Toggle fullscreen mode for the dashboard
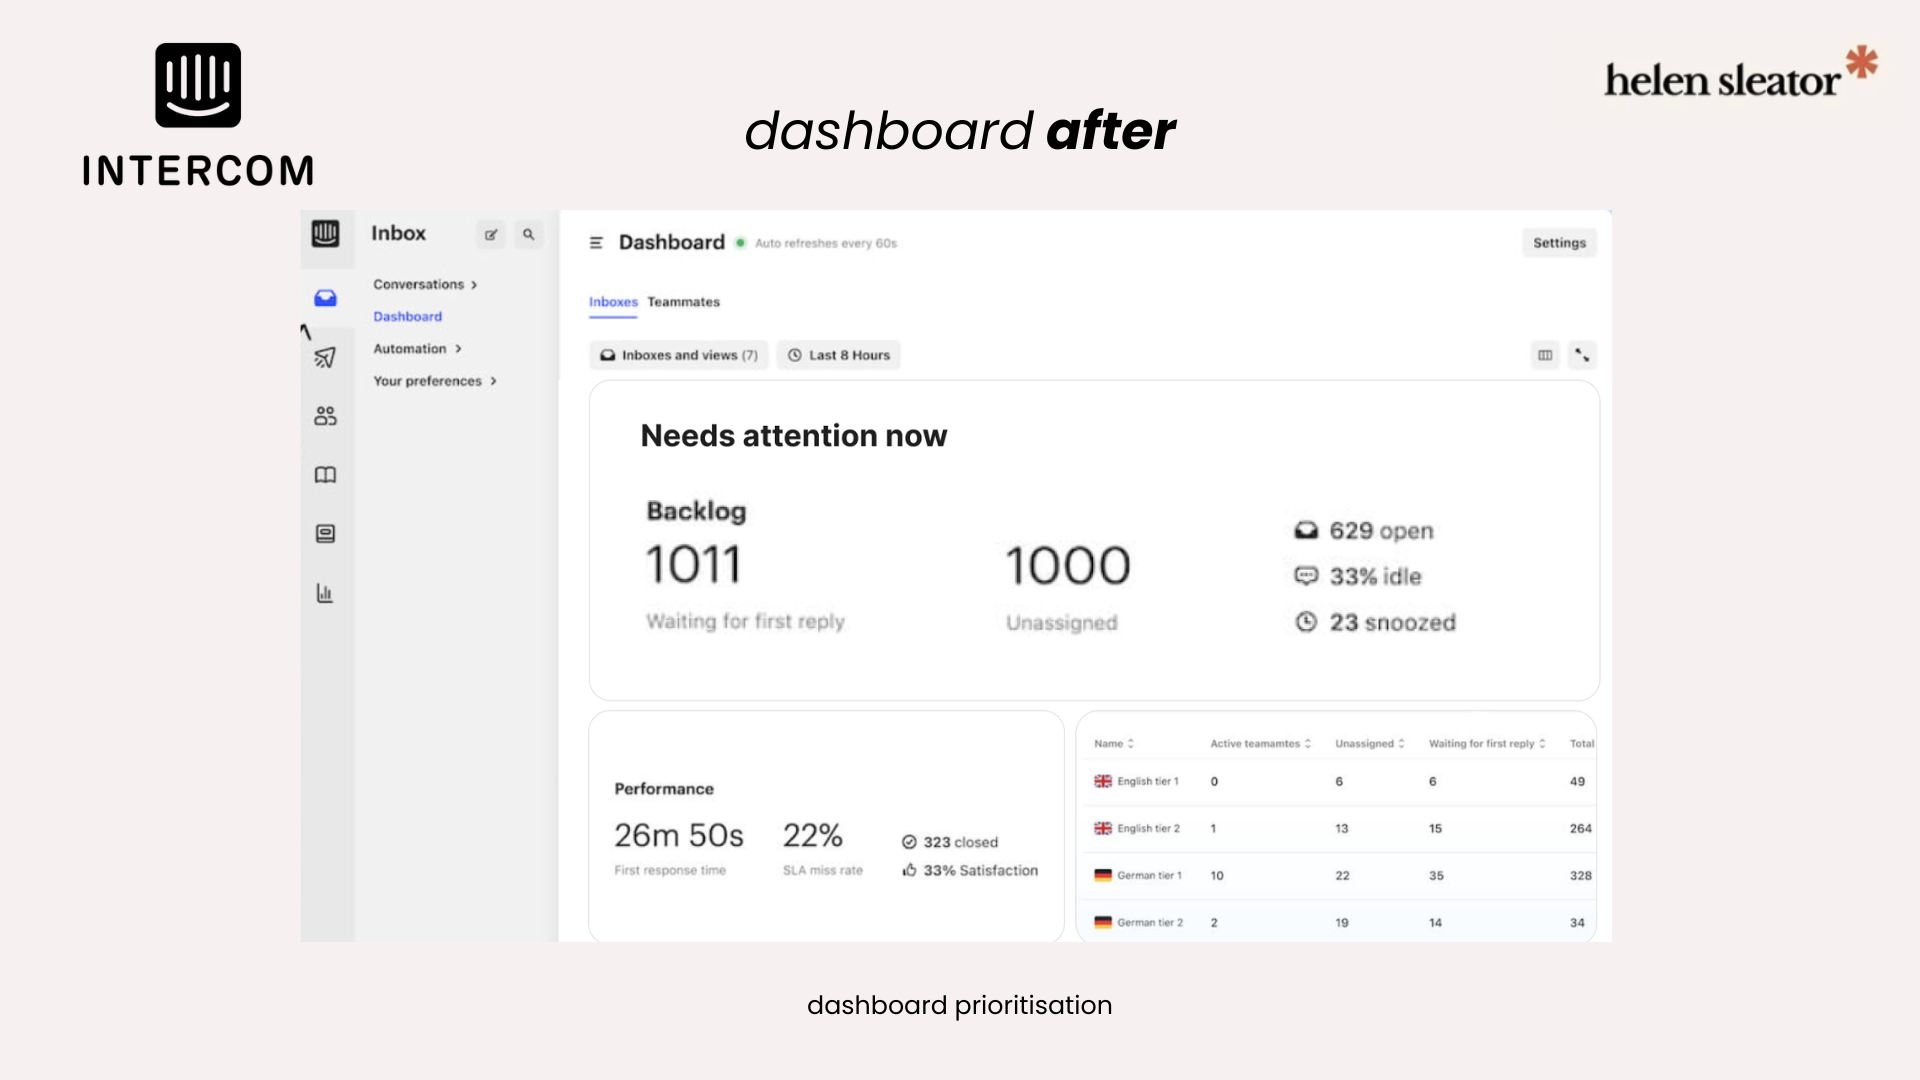This screenshot has width=1920, height=1080. click(1582, 355)
